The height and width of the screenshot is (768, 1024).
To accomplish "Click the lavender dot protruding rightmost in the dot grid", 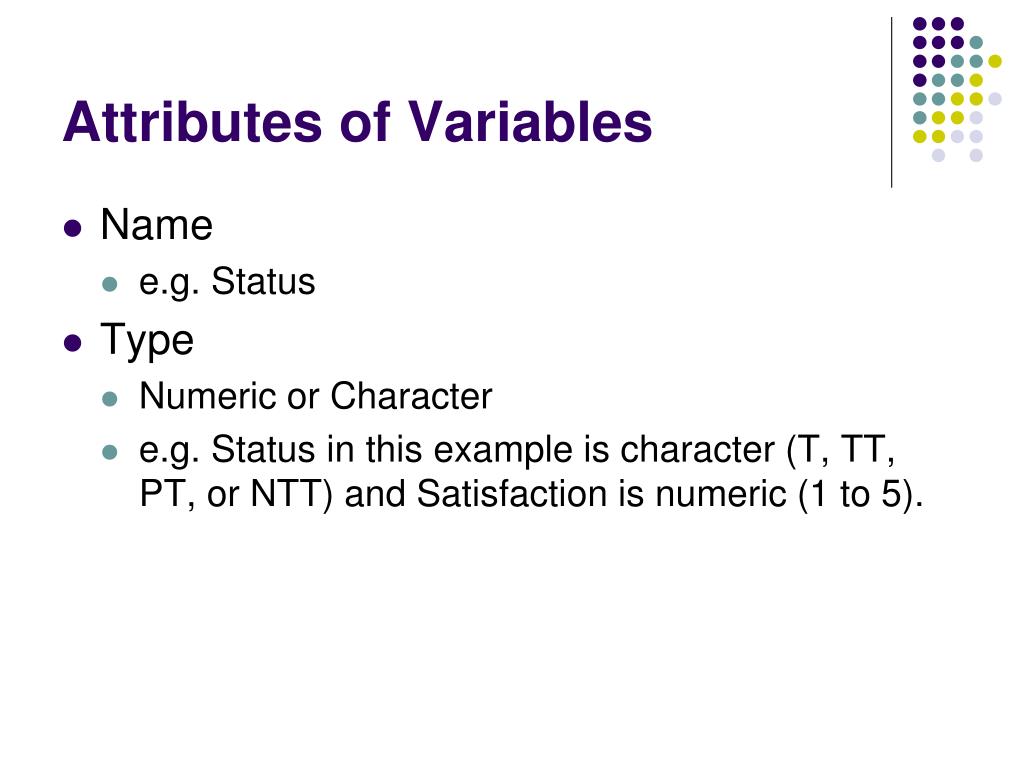I will click(x=995, y=98).
